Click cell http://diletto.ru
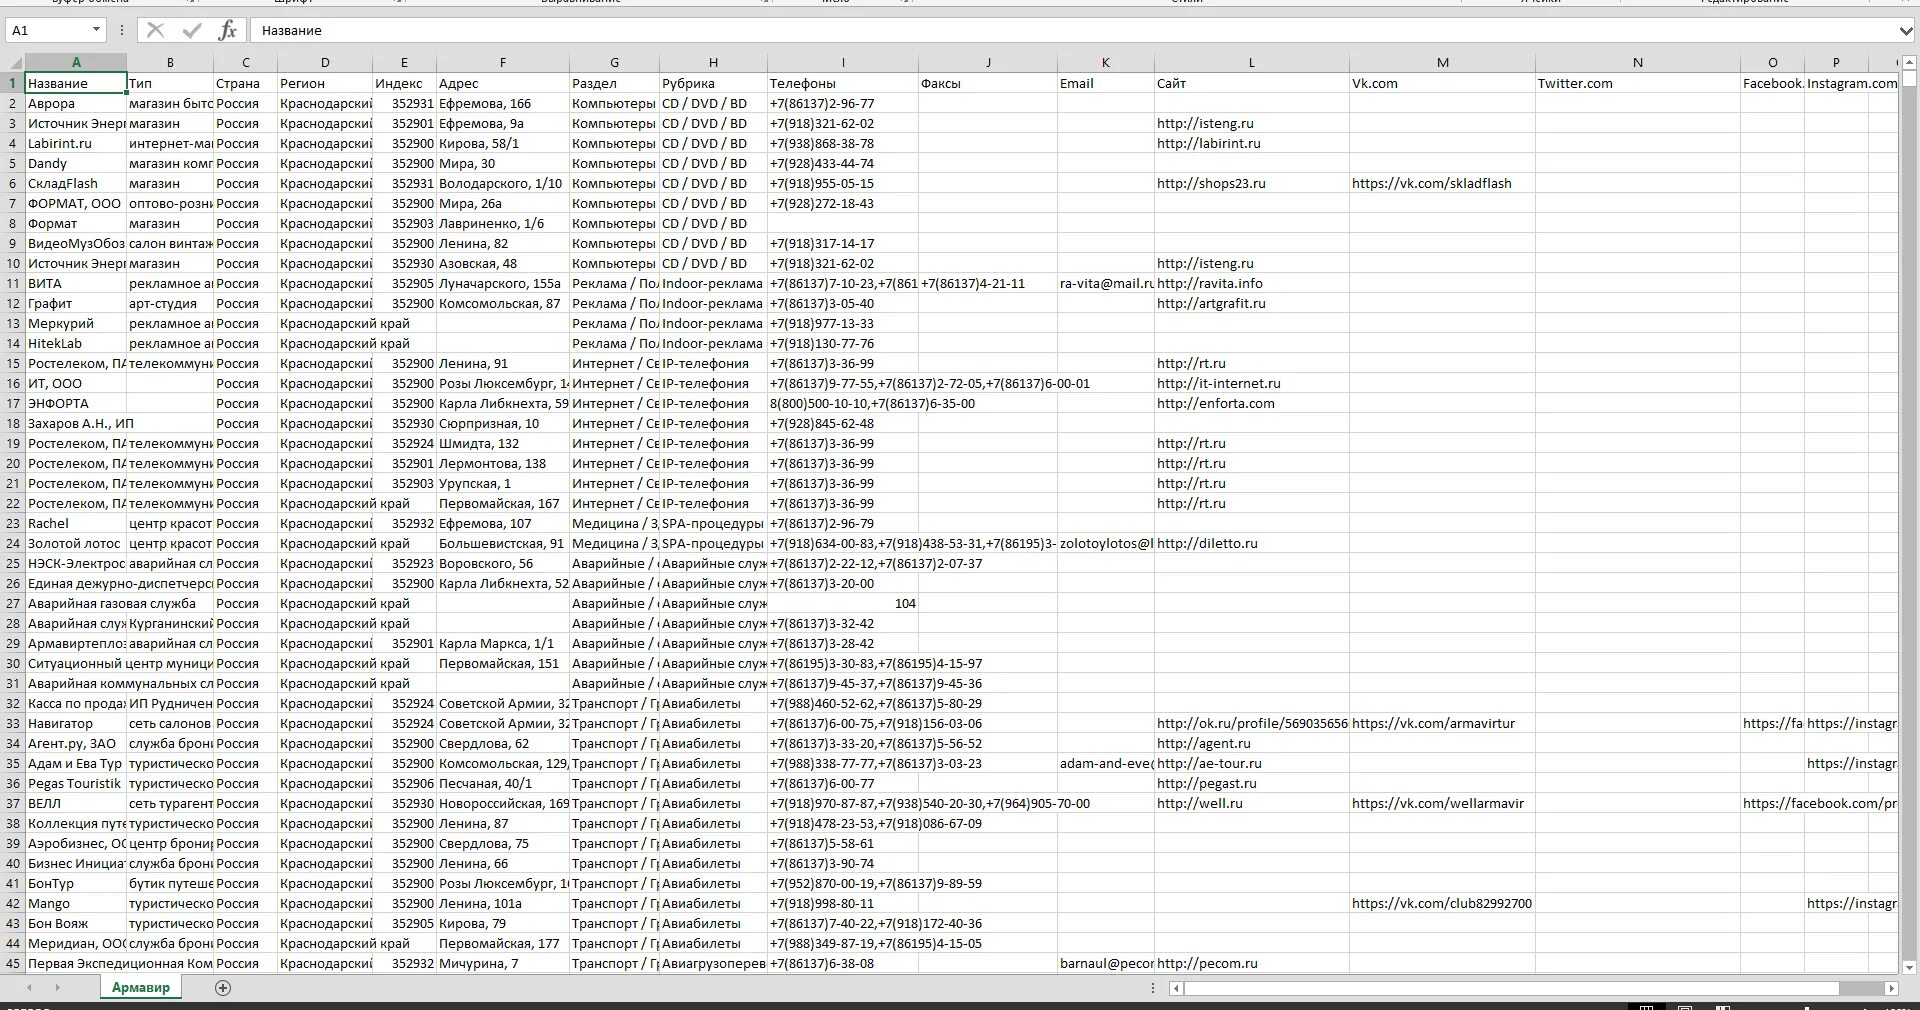The image size is (1920, 1010). point(1252,544)
